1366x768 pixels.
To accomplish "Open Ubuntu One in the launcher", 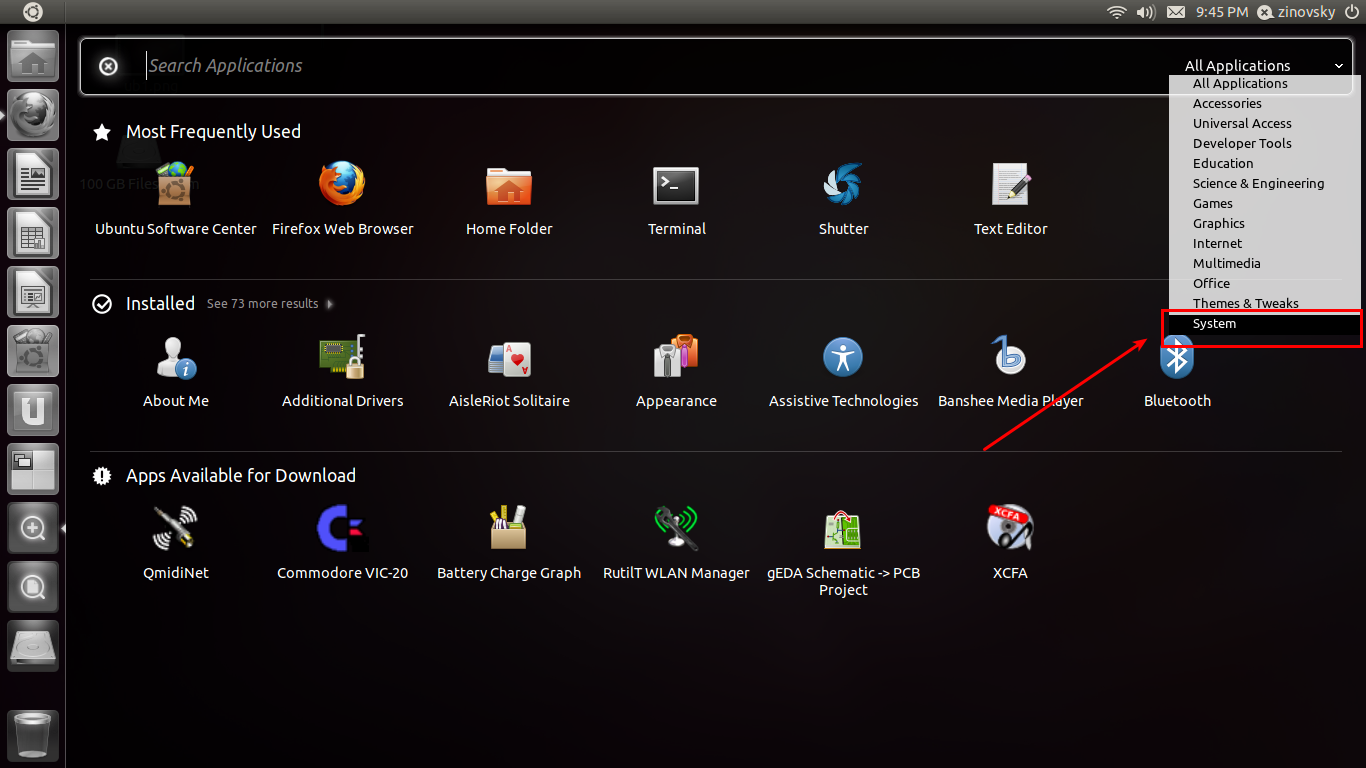I will (33, 410).
